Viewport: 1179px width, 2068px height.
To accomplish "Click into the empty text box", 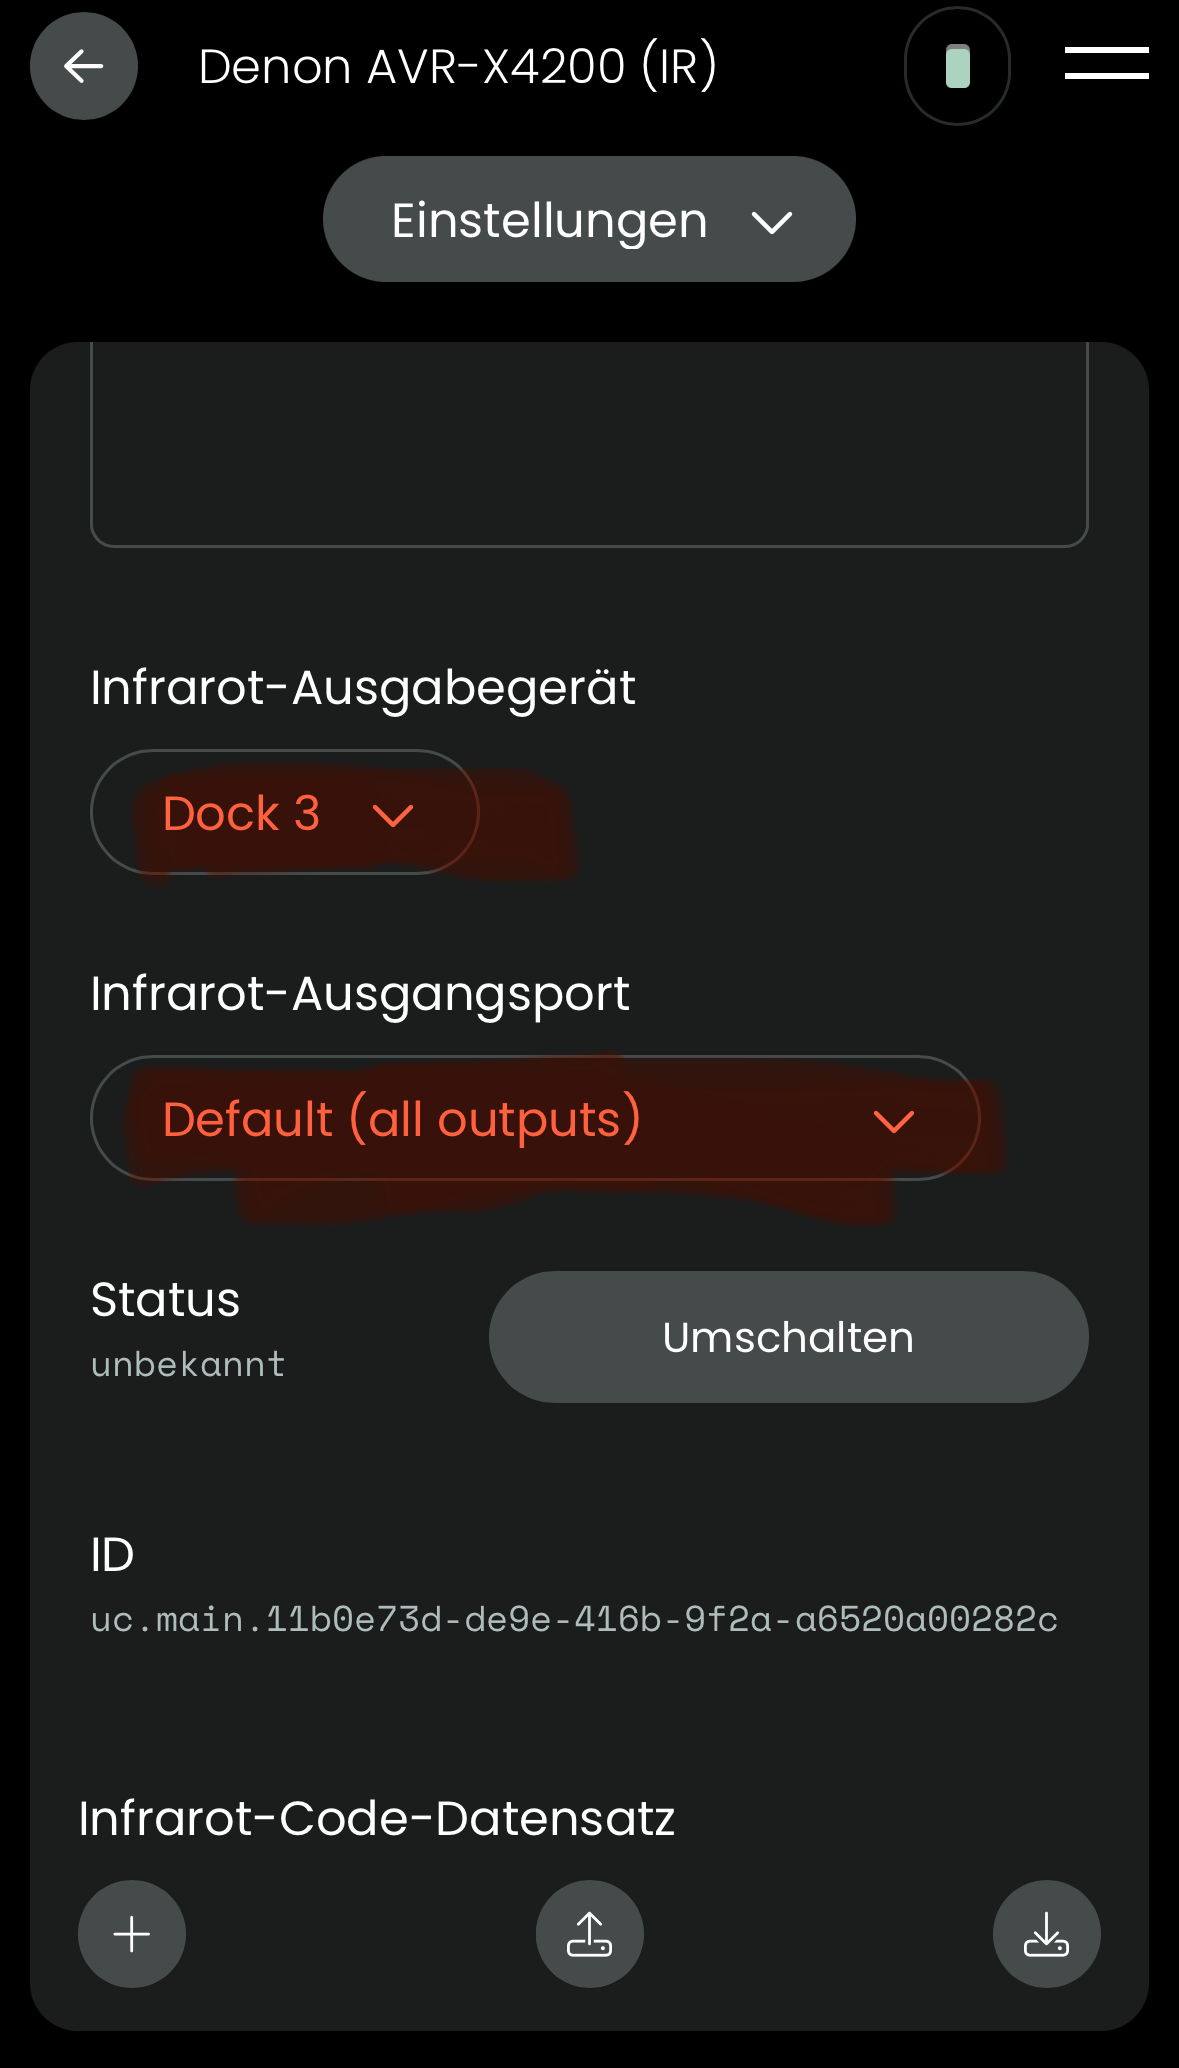I will pyautogui.click(x=589, y=445).
